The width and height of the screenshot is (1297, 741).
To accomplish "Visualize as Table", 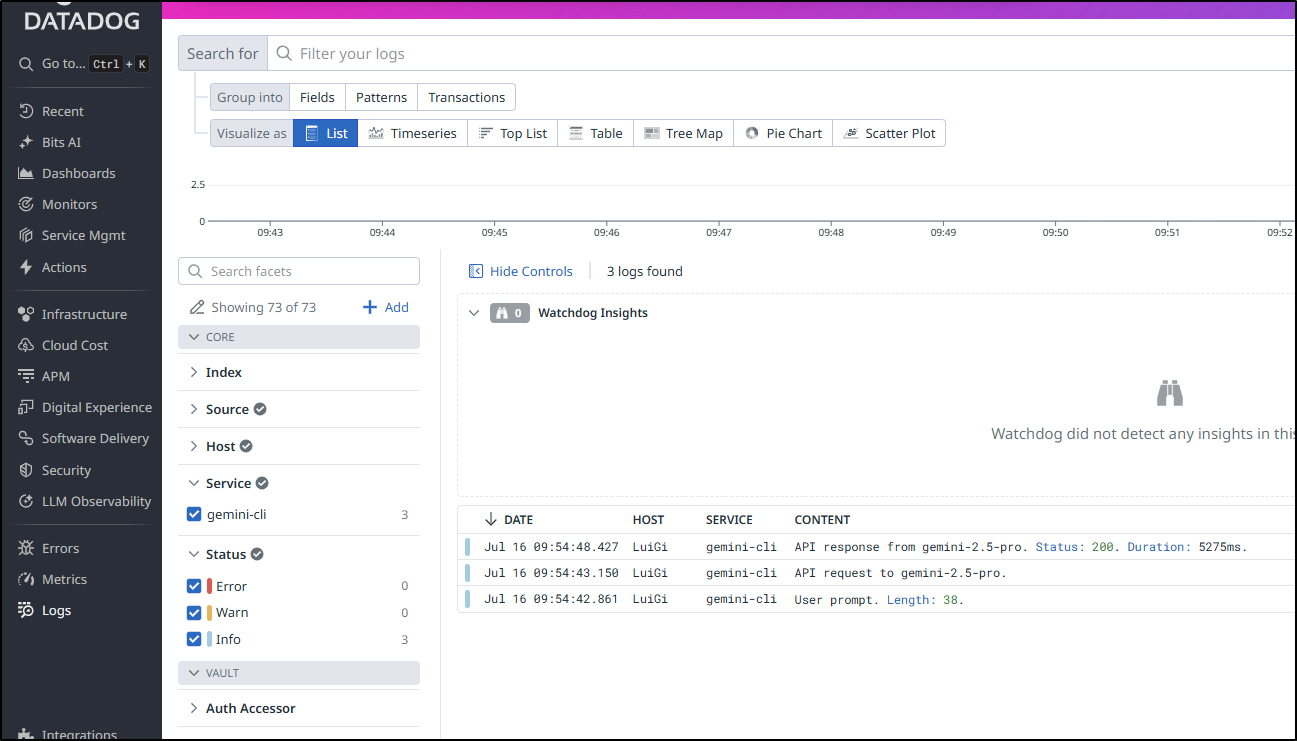I will pyautogui.click(x=596, y=133).
